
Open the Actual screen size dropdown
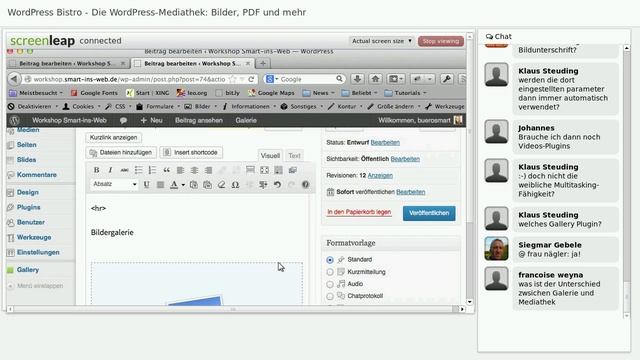point(381,41)
